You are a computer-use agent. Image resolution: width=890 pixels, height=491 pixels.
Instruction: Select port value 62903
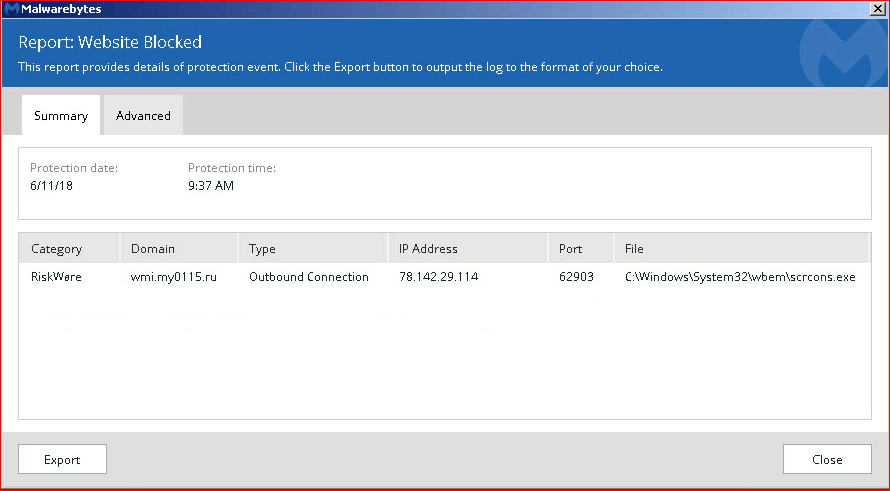tap(576, 277)
